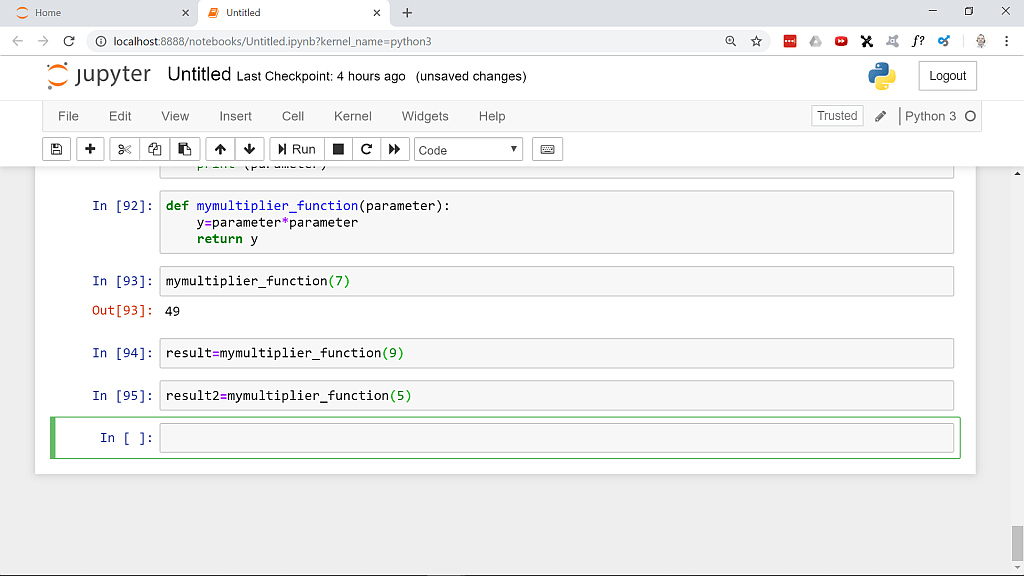Click cell containing mymultiplier_function(7)
Viewport: 1024px width, 576px height.
coord(556,281)
